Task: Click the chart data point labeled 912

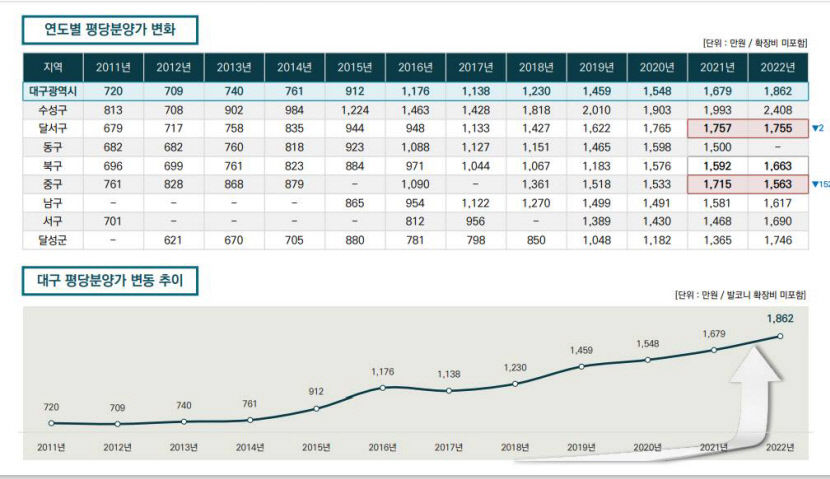Action: point(316,409)
